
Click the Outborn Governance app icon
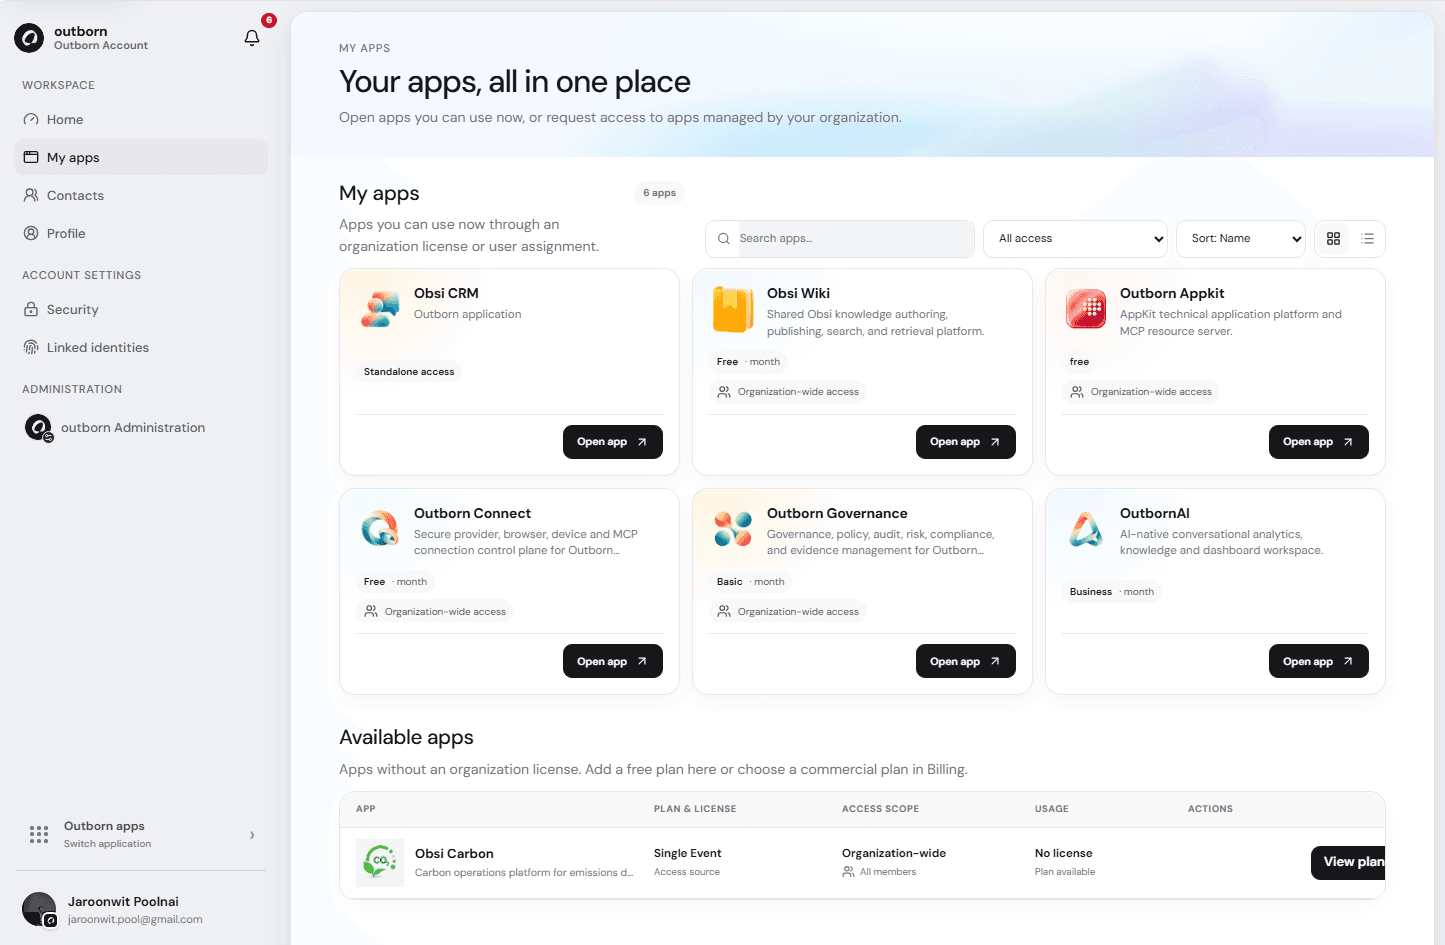(733, 529)
